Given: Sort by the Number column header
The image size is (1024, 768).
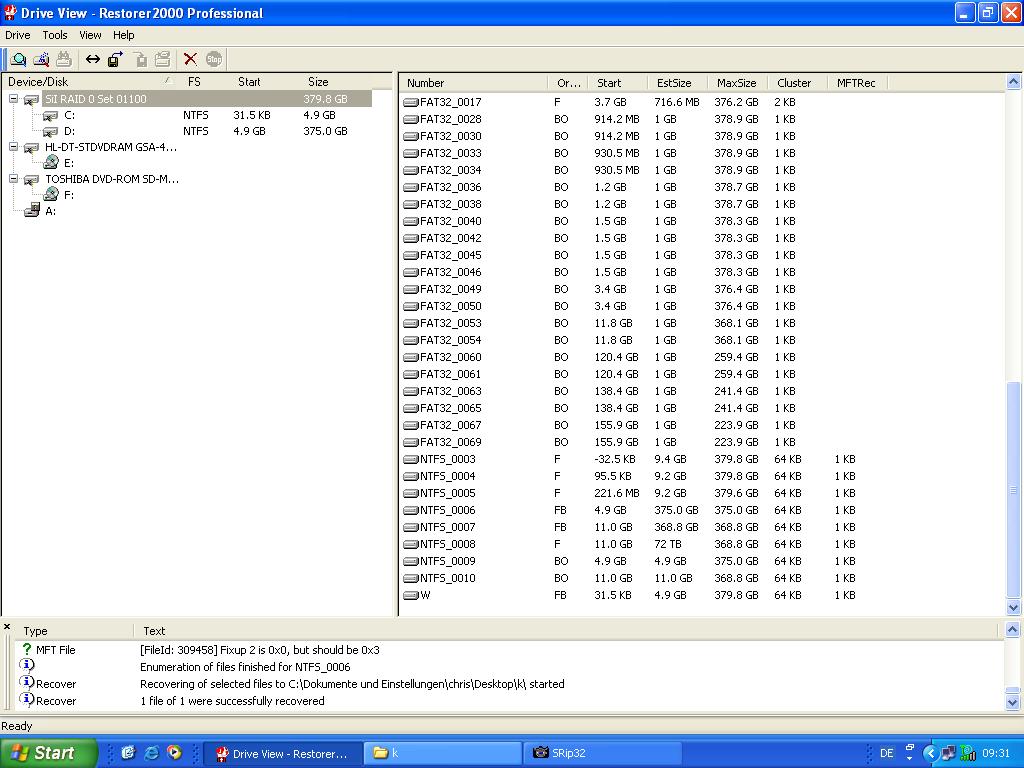Looking at the screenshot, I should 473,83.
